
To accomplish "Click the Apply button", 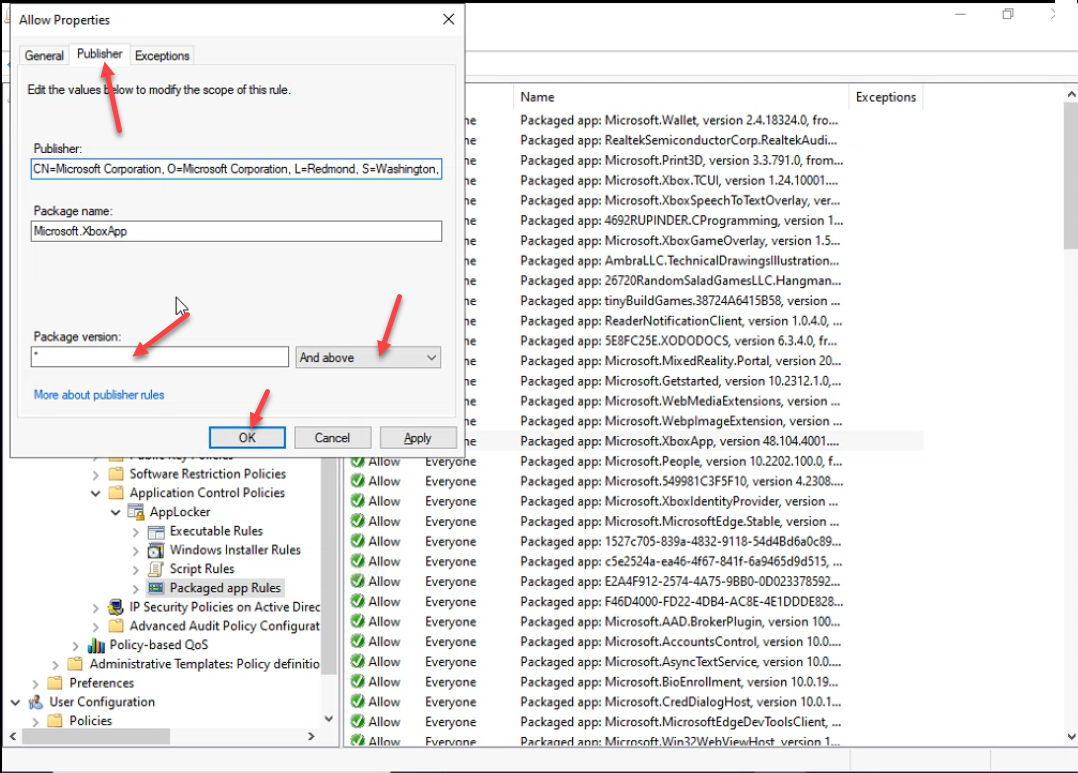I will (x=417, y=437).
